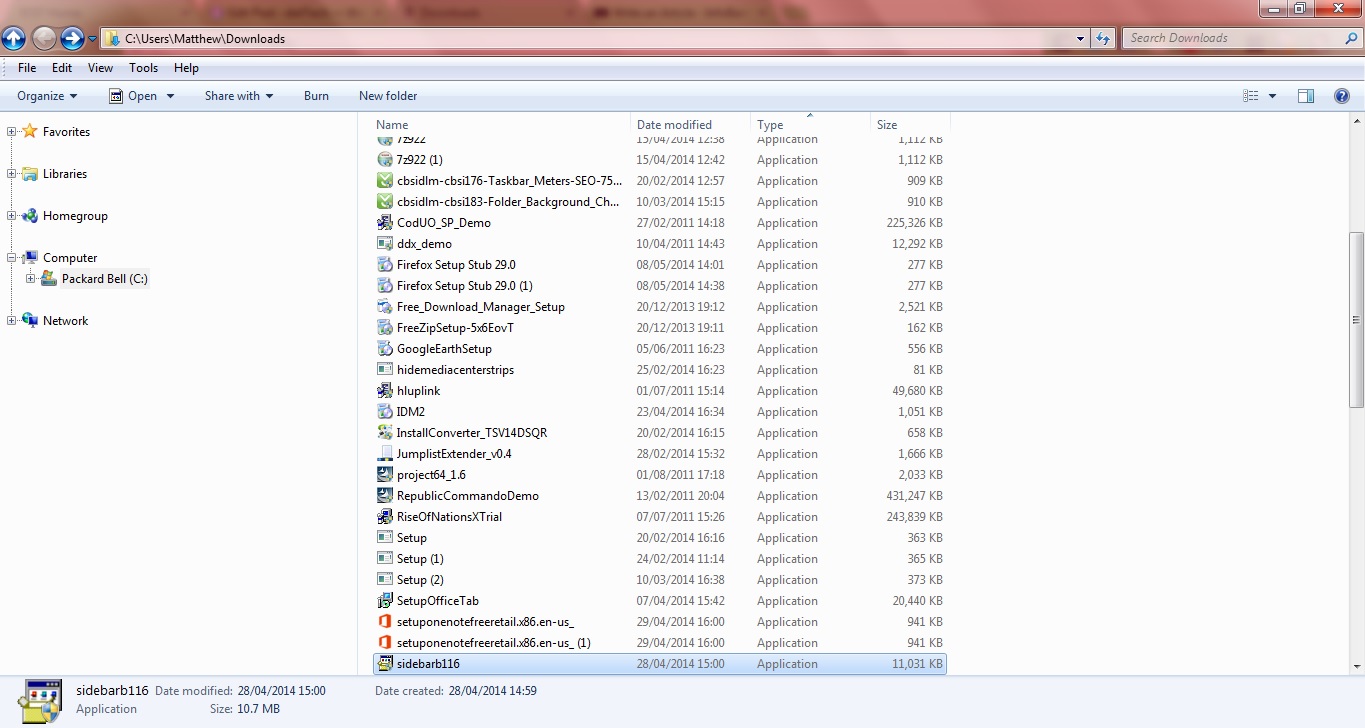Click the Firefox Setup Stub 29.0 icon
Image resolution: width=1365 pixels, height=728 pixels.
click(x=385, y=265)
